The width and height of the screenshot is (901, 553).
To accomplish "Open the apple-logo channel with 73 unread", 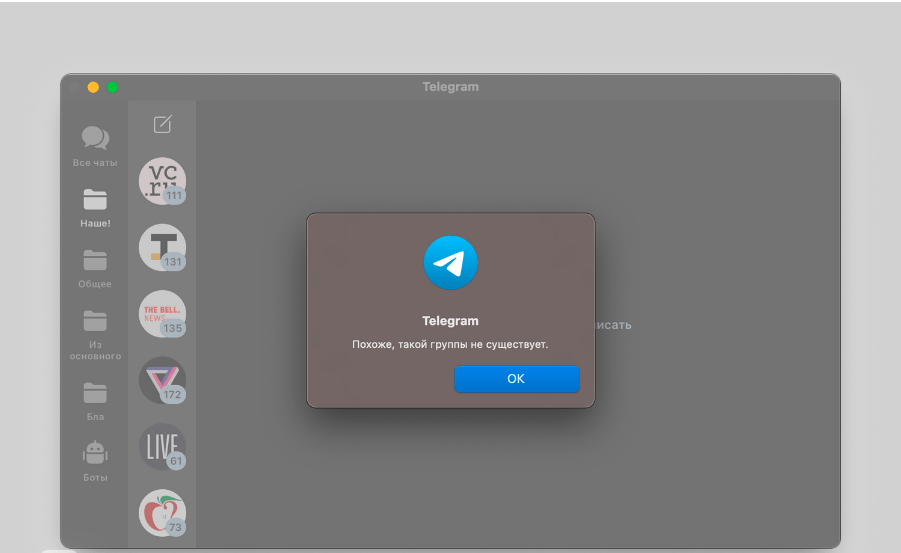I will click(163, 513).
